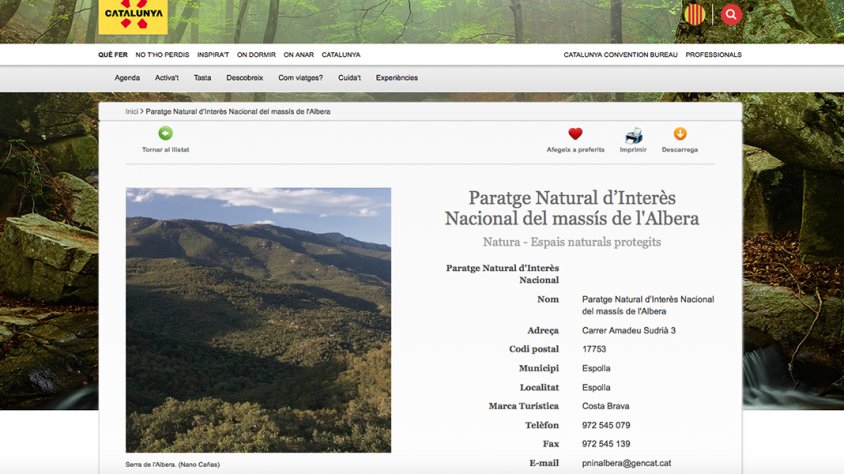The image size is (844, 474).
Task: Select the Descobreix submenu item
Action: (x=244, y=78)
